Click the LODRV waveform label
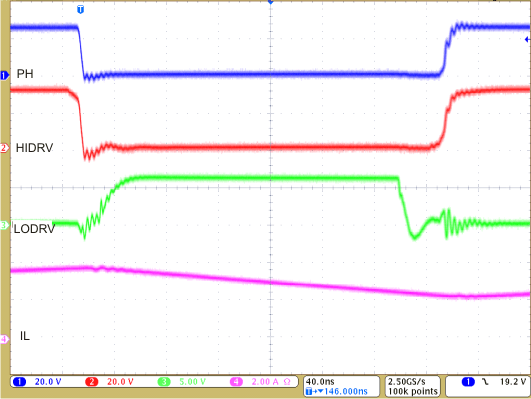Viewport: 531px width, 399px height. click(34, 229)
